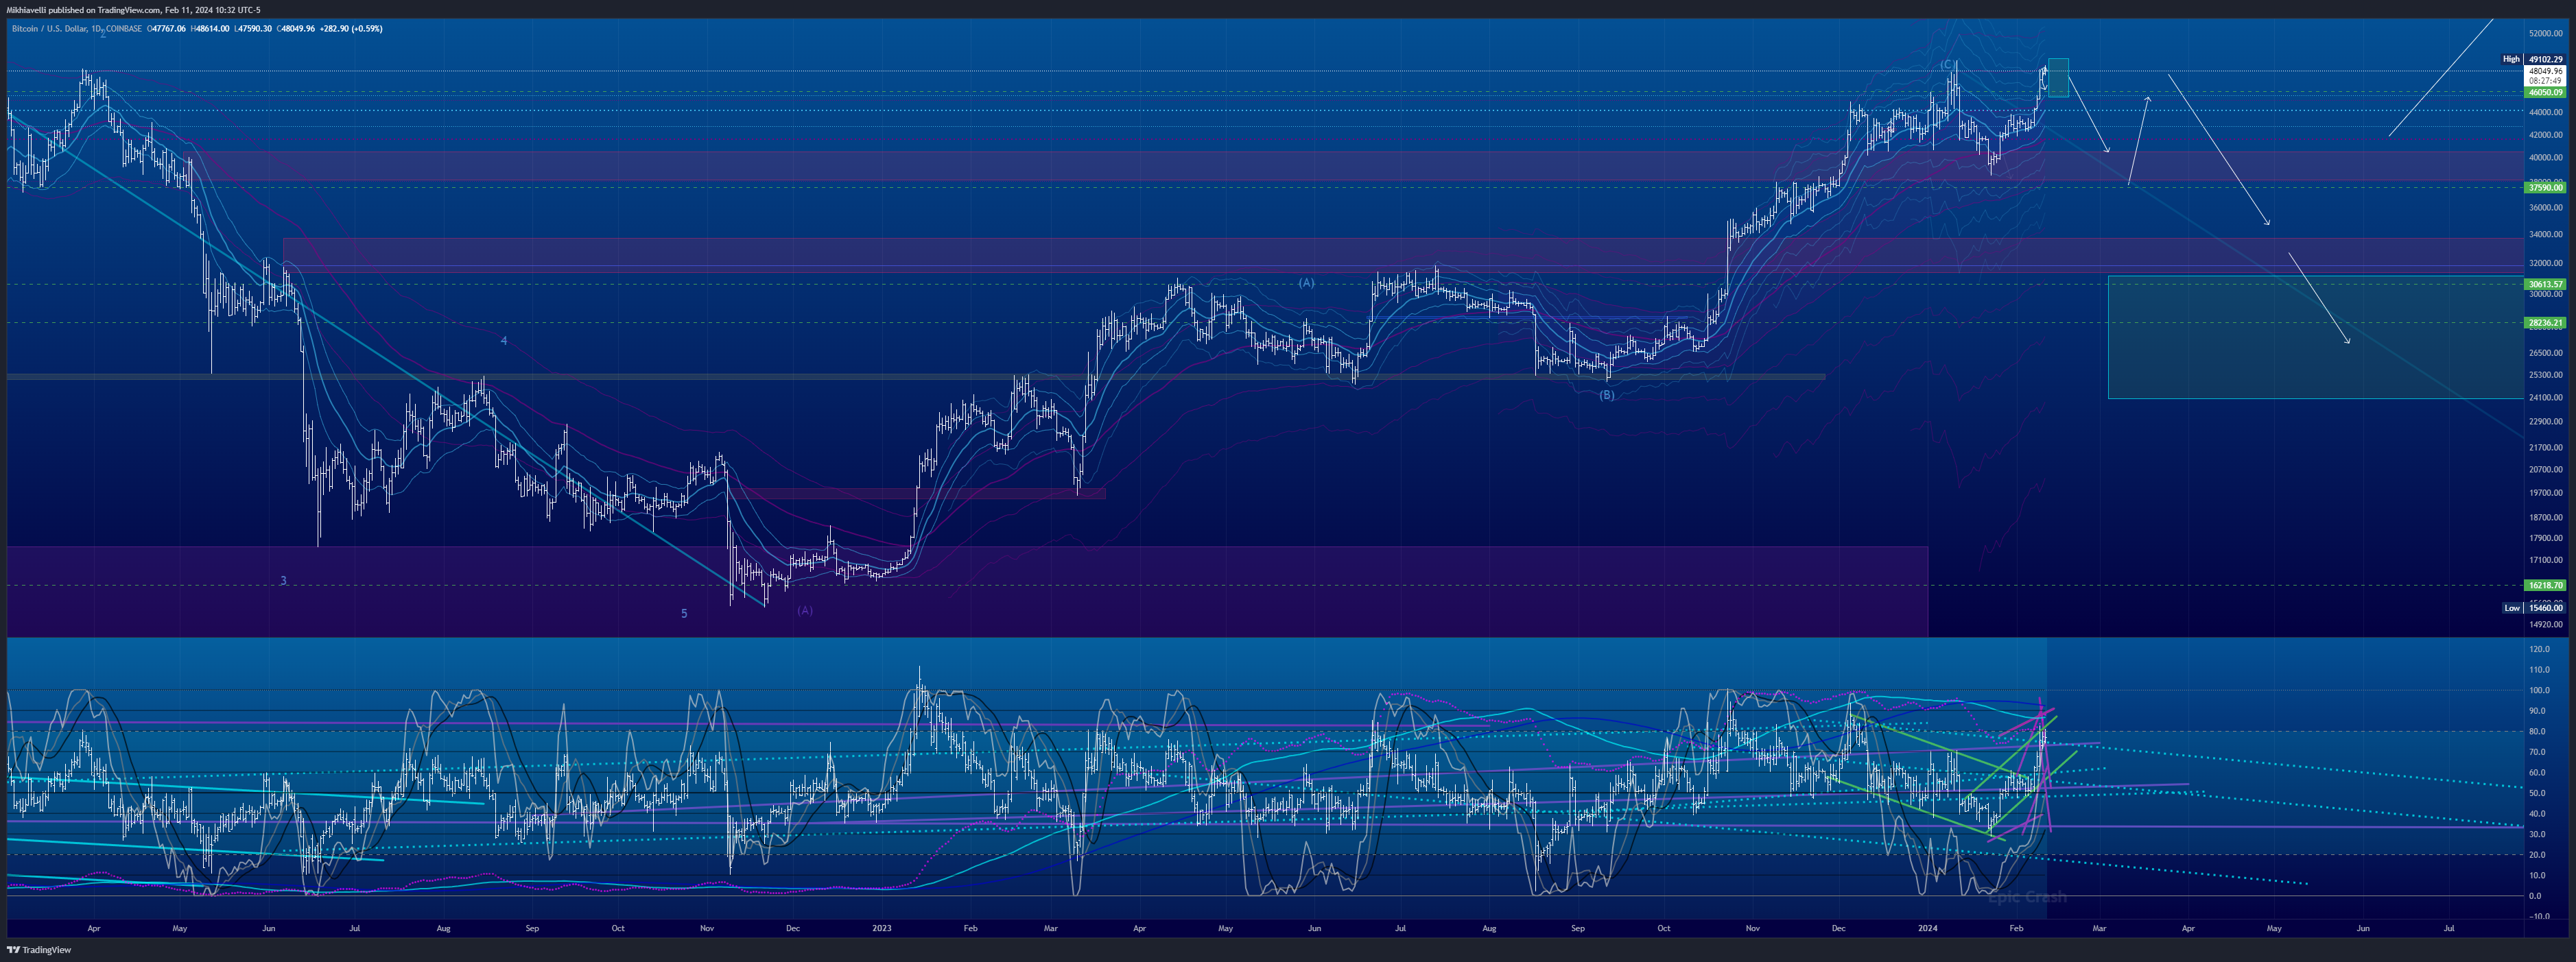
Task: Click the close value C48049.96
Action: pyautogui.click(x=296, y=29)
